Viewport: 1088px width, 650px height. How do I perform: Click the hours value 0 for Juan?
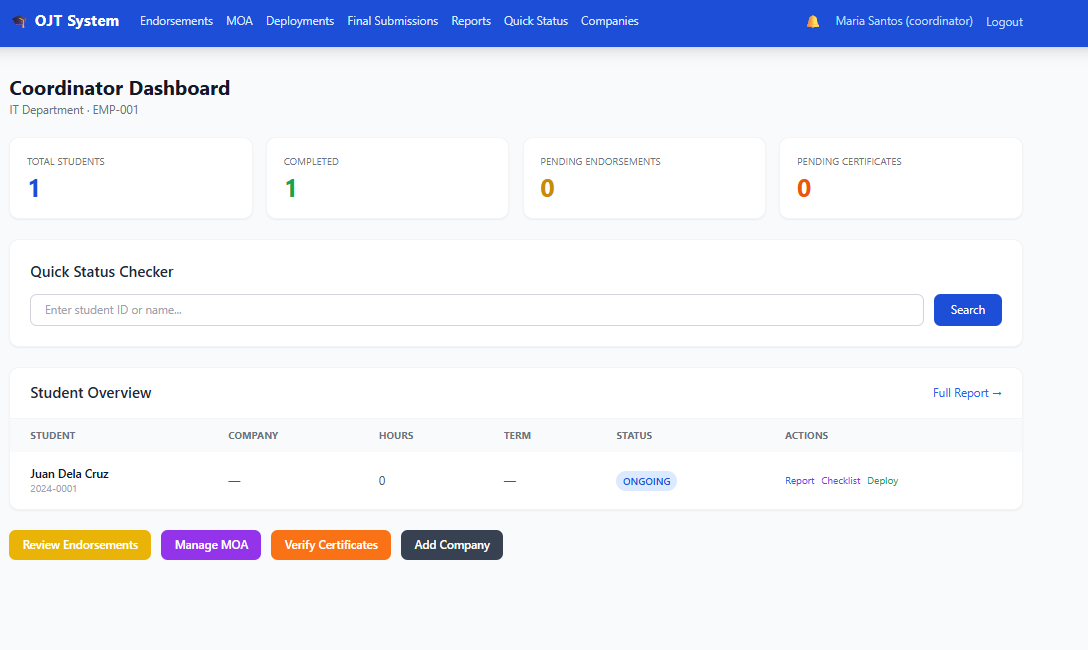coord(382,481)
